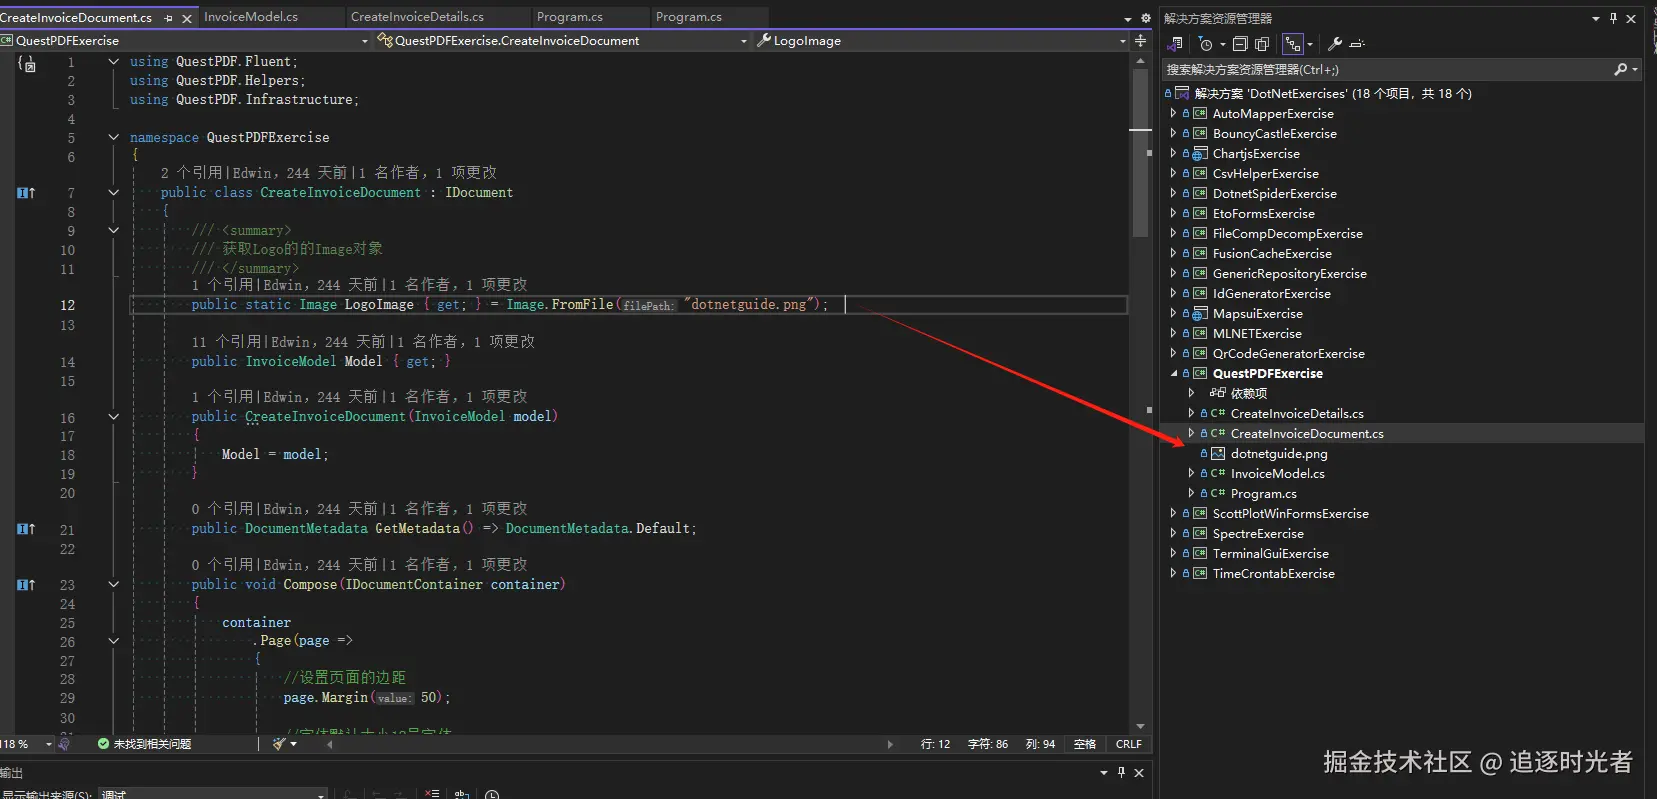Click the clear all output icon
The height and width of the screenshot is (799, 1657).
pyautogui.click(x=432, y=794)
